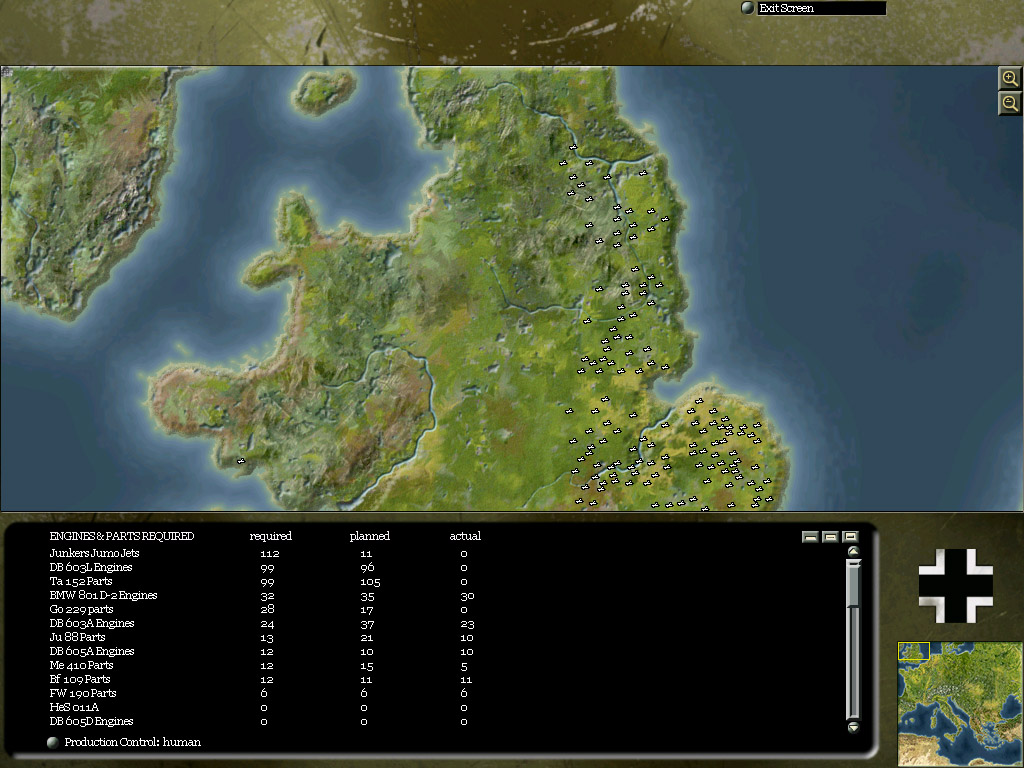This screenshot has width=1024, height=768.
Task: Click the Exit Screen button
Action: (x=821, y=8)
